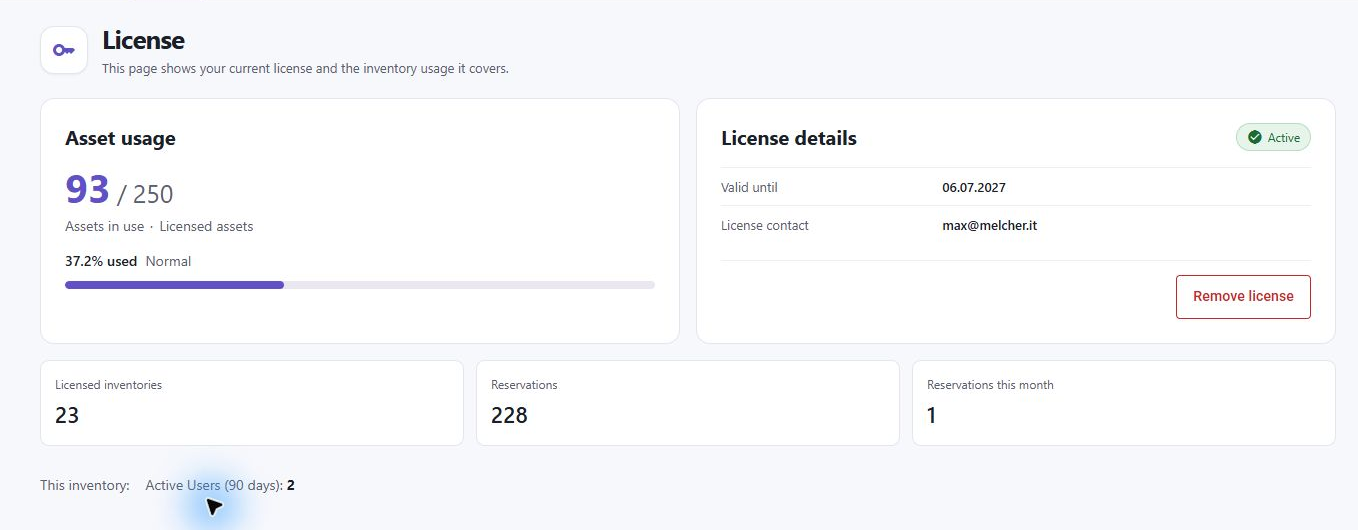Viewport: 1358px width, 530px height.
Task: Click the '/ 250' licensed assets value
Action: (x=146, y=194)
